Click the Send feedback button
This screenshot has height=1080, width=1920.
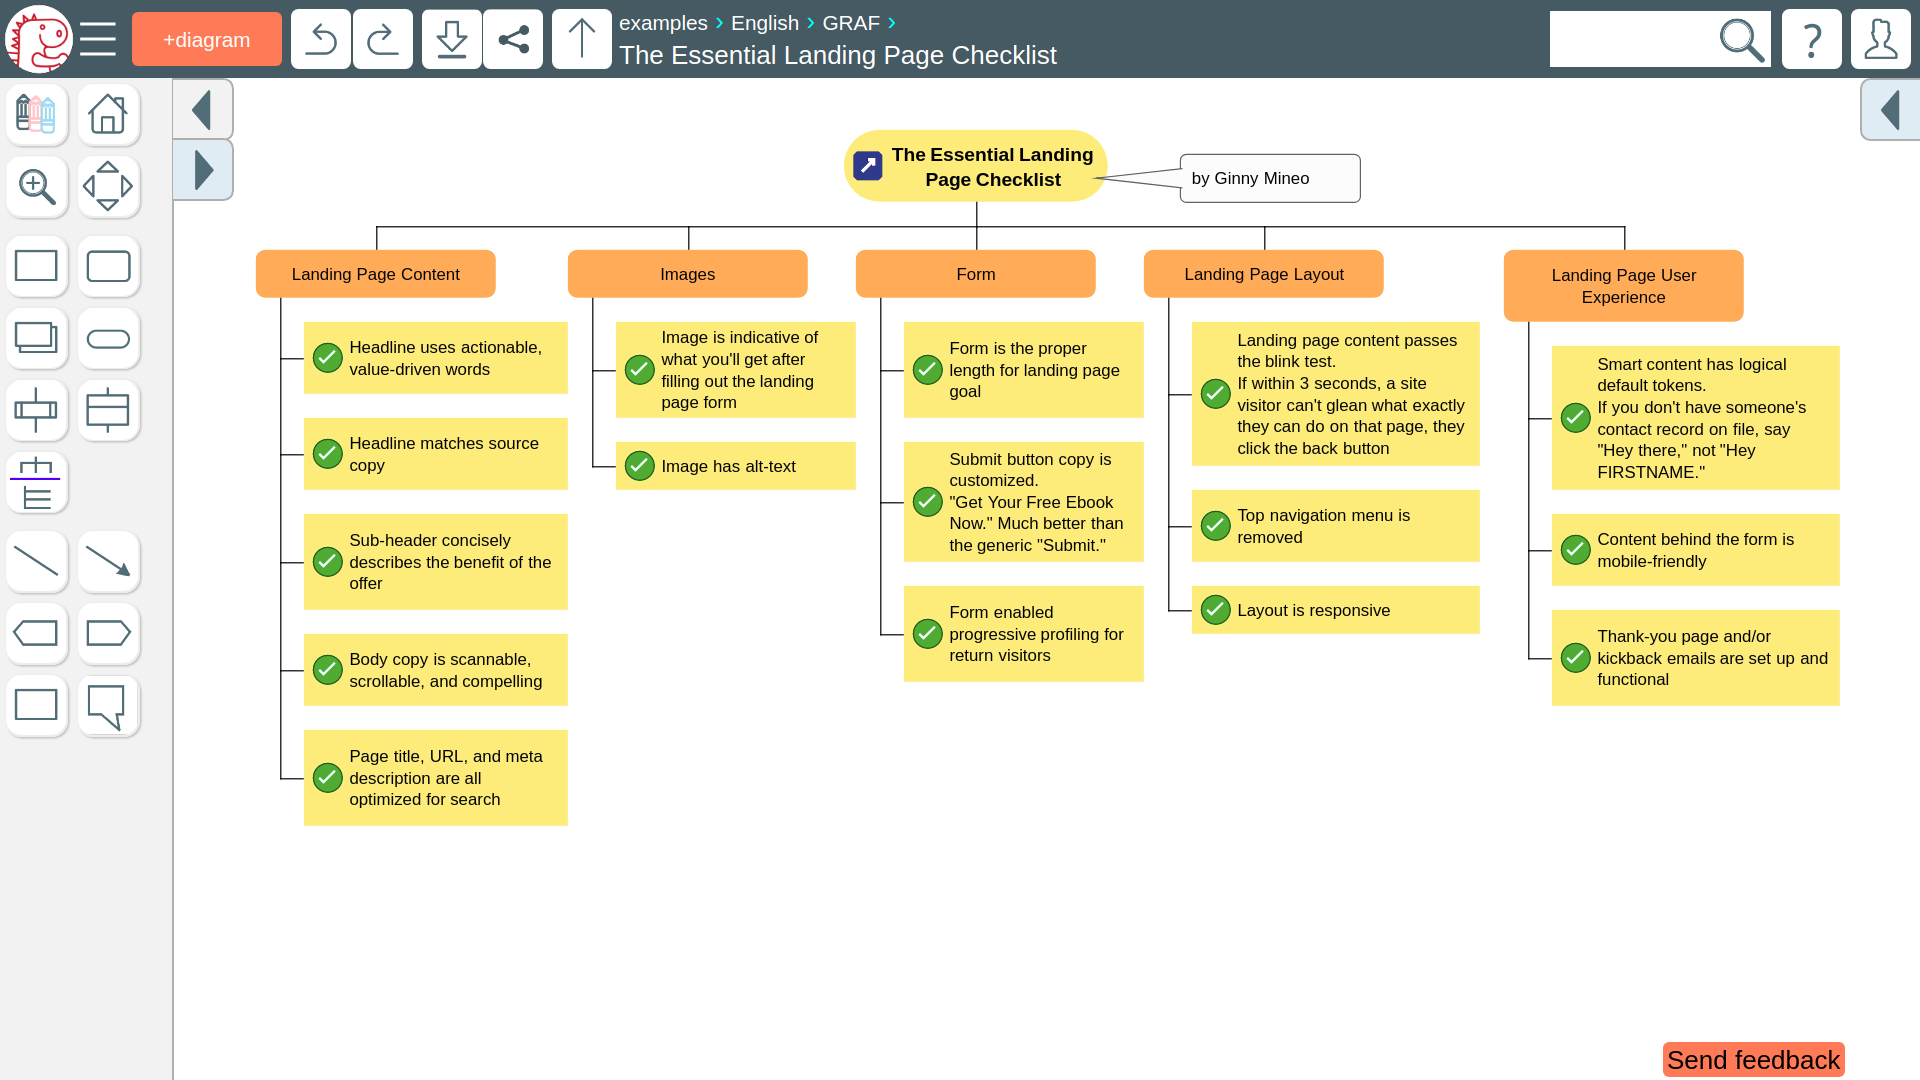(x=1752, y=1060)
